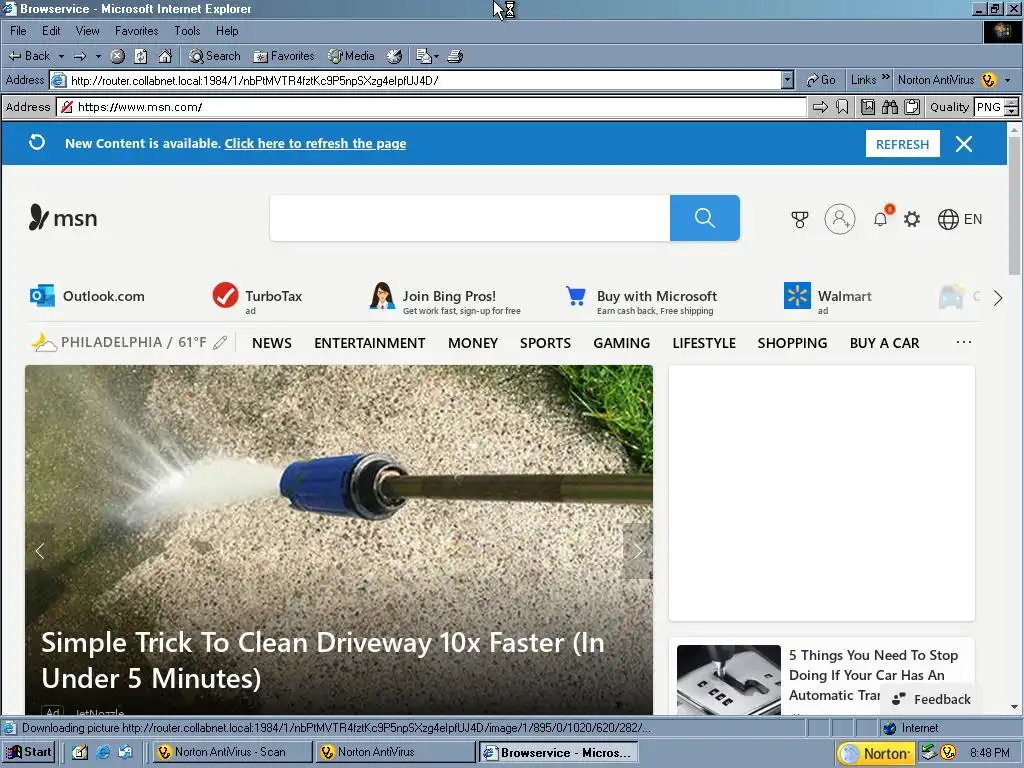The height and width of the screenshot is (768, 1024).
Task: Click the Quality PNG field
Action: point(989,107)
